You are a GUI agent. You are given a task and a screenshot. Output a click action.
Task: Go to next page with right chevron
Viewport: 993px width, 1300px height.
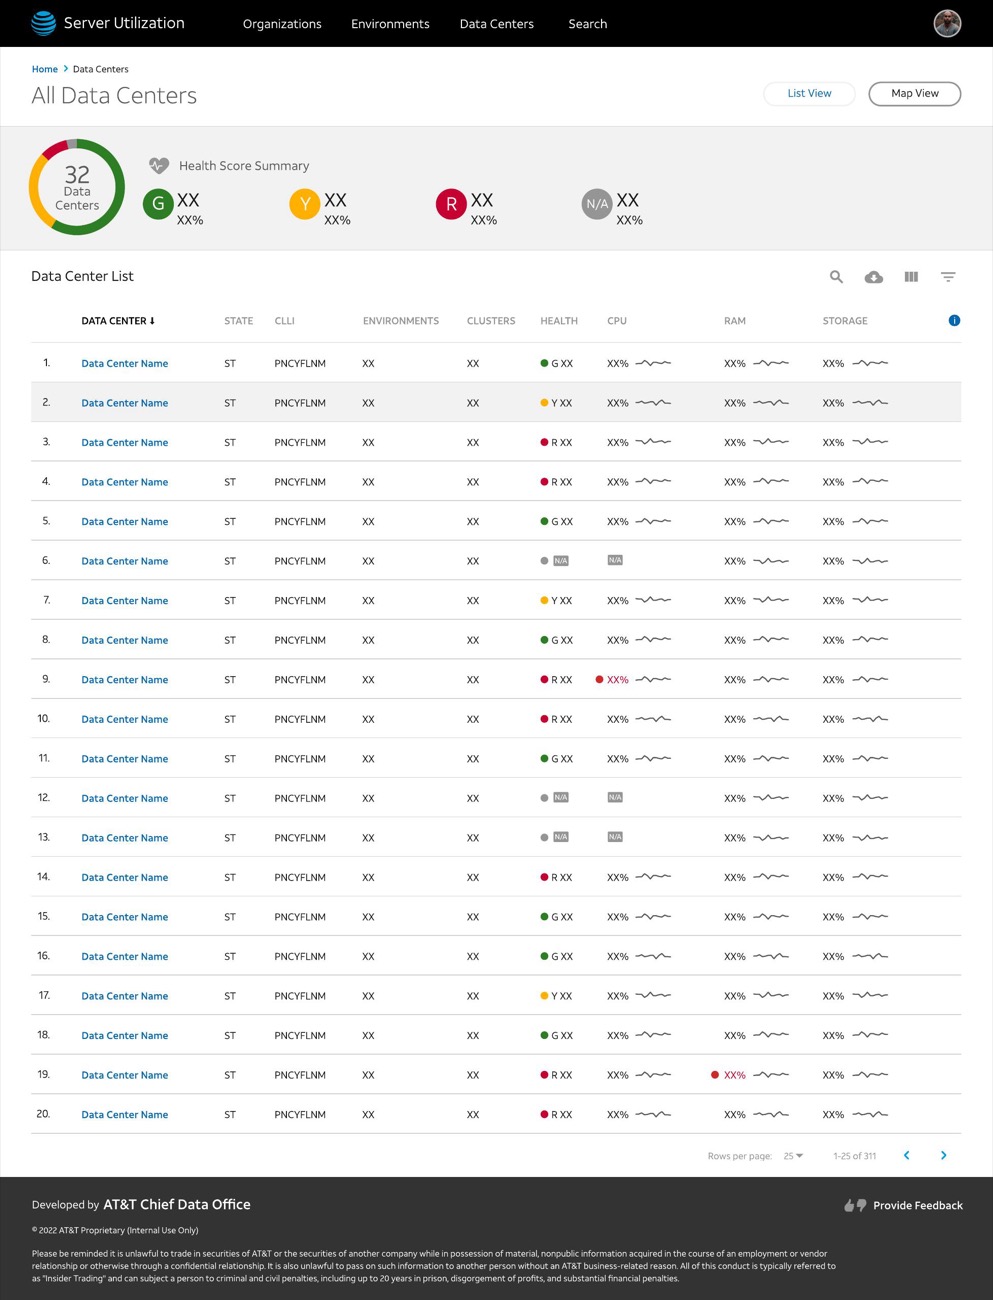pyautogui.click(x=943, y=1155)
